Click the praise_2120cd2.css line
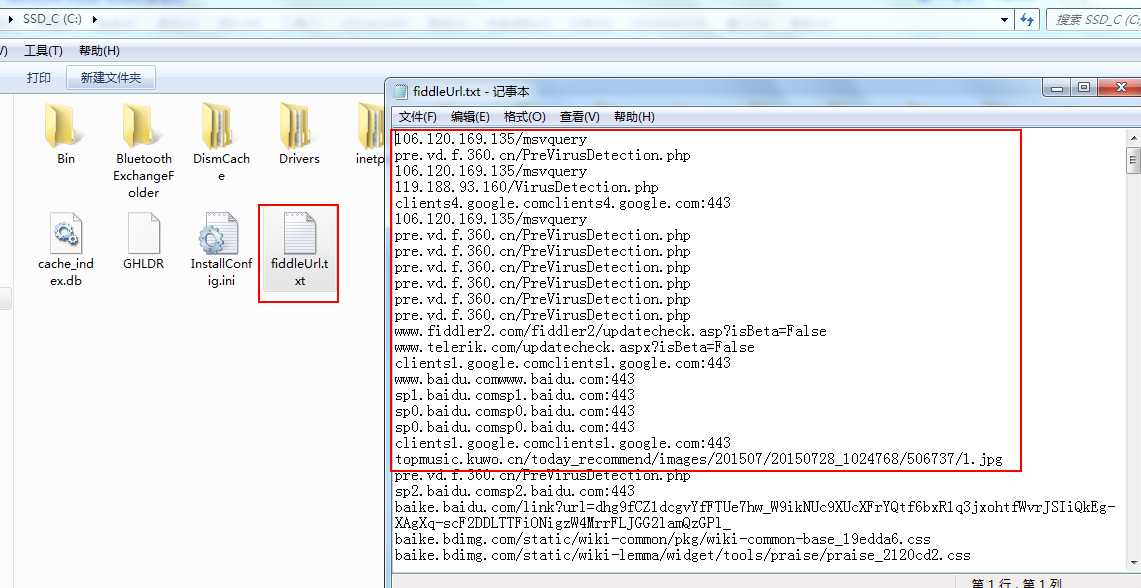The image size is (1141, 588). pyautogui.click(x=683, y=555)
